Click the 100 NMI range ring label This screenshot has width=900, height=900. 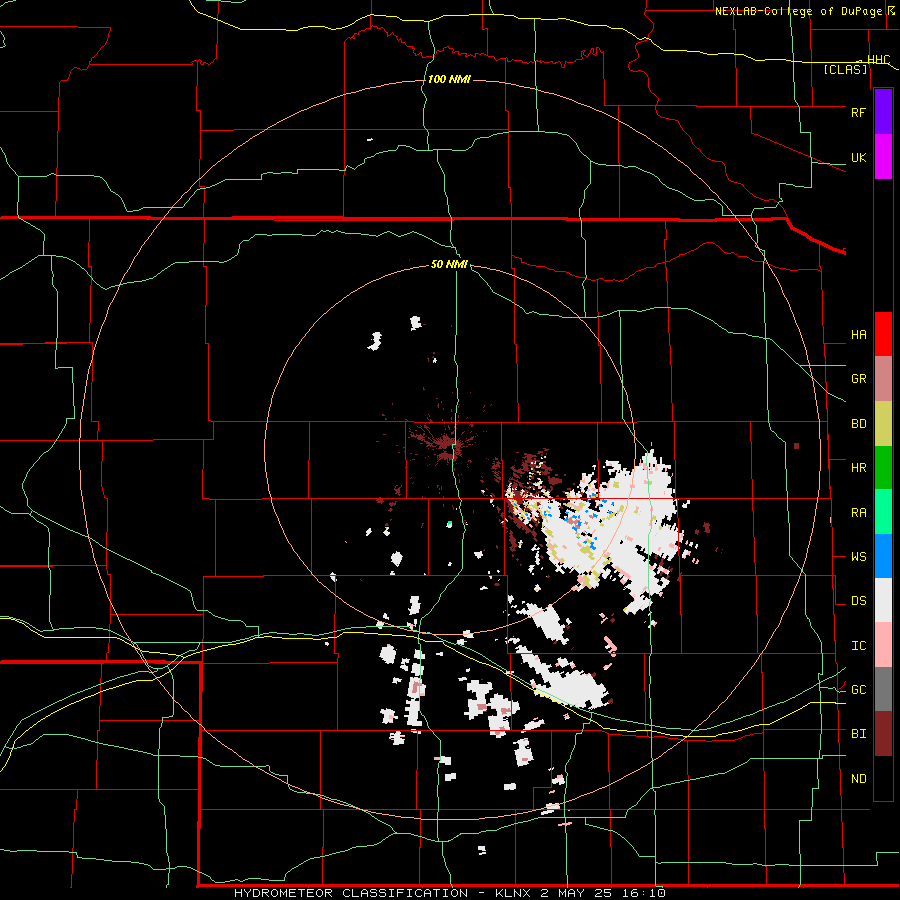point(449,79)
